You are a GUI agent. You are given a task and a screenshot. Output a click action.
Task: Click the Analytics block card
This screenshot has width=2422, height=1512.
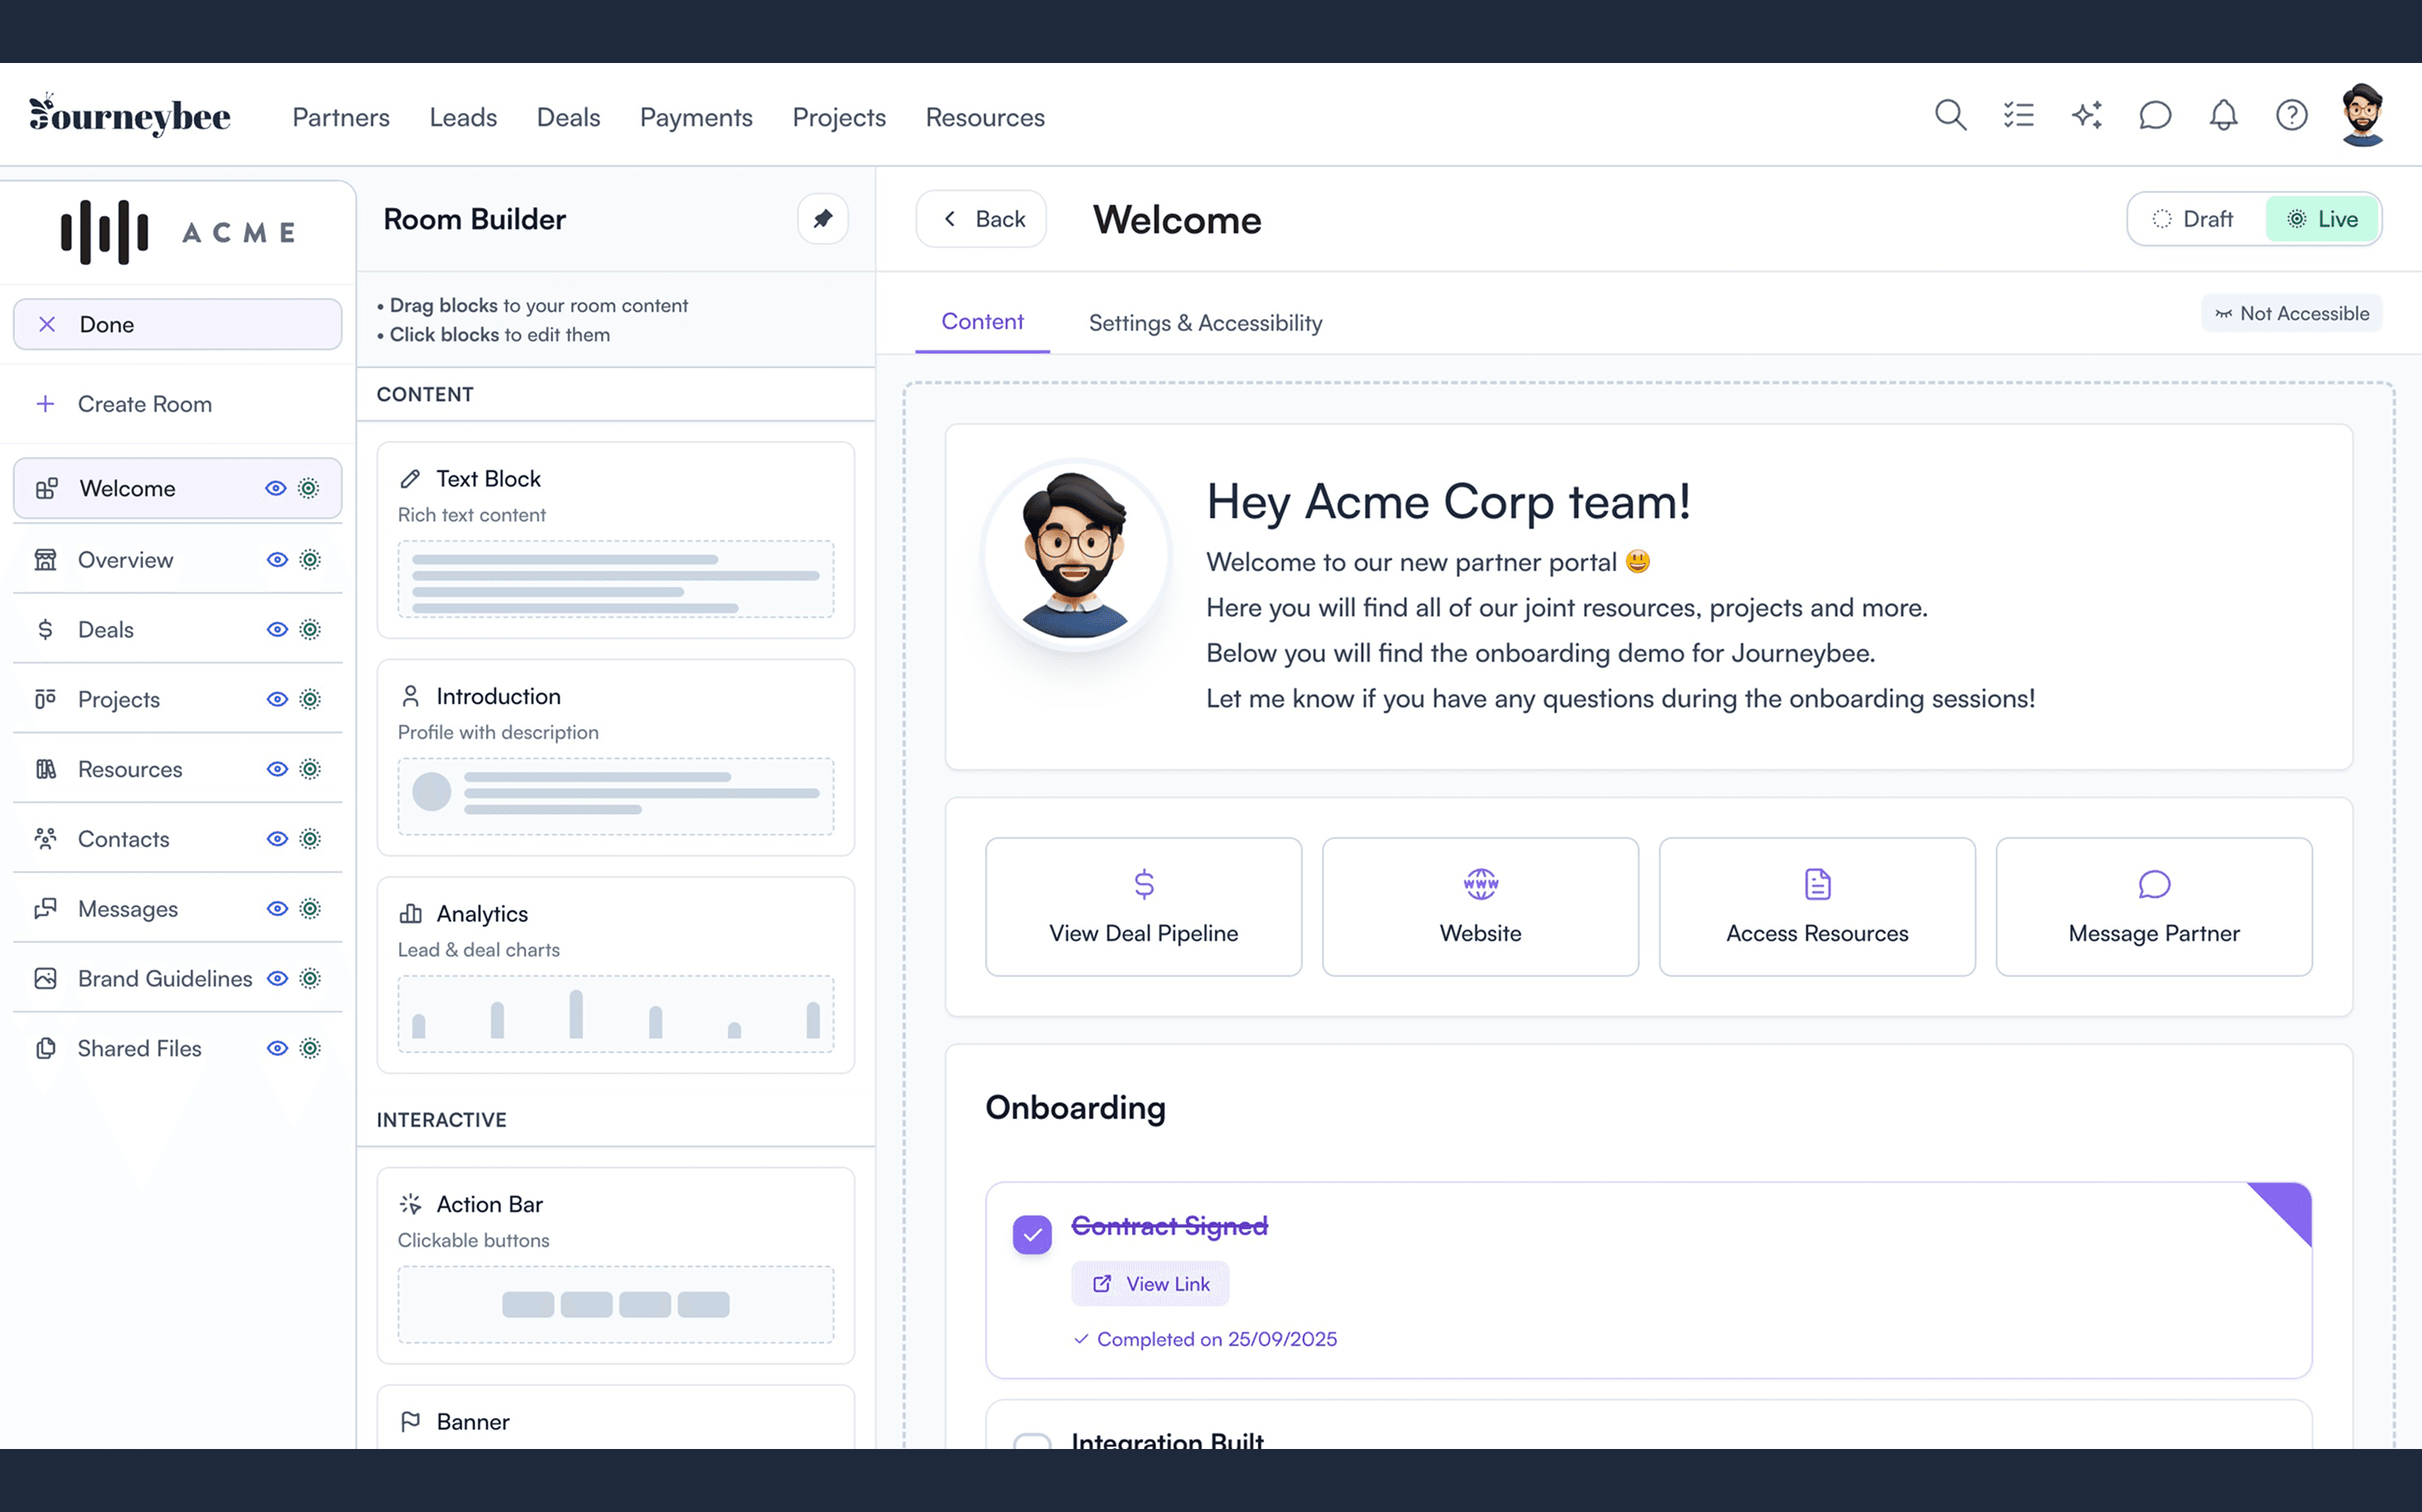coord(615,974)
